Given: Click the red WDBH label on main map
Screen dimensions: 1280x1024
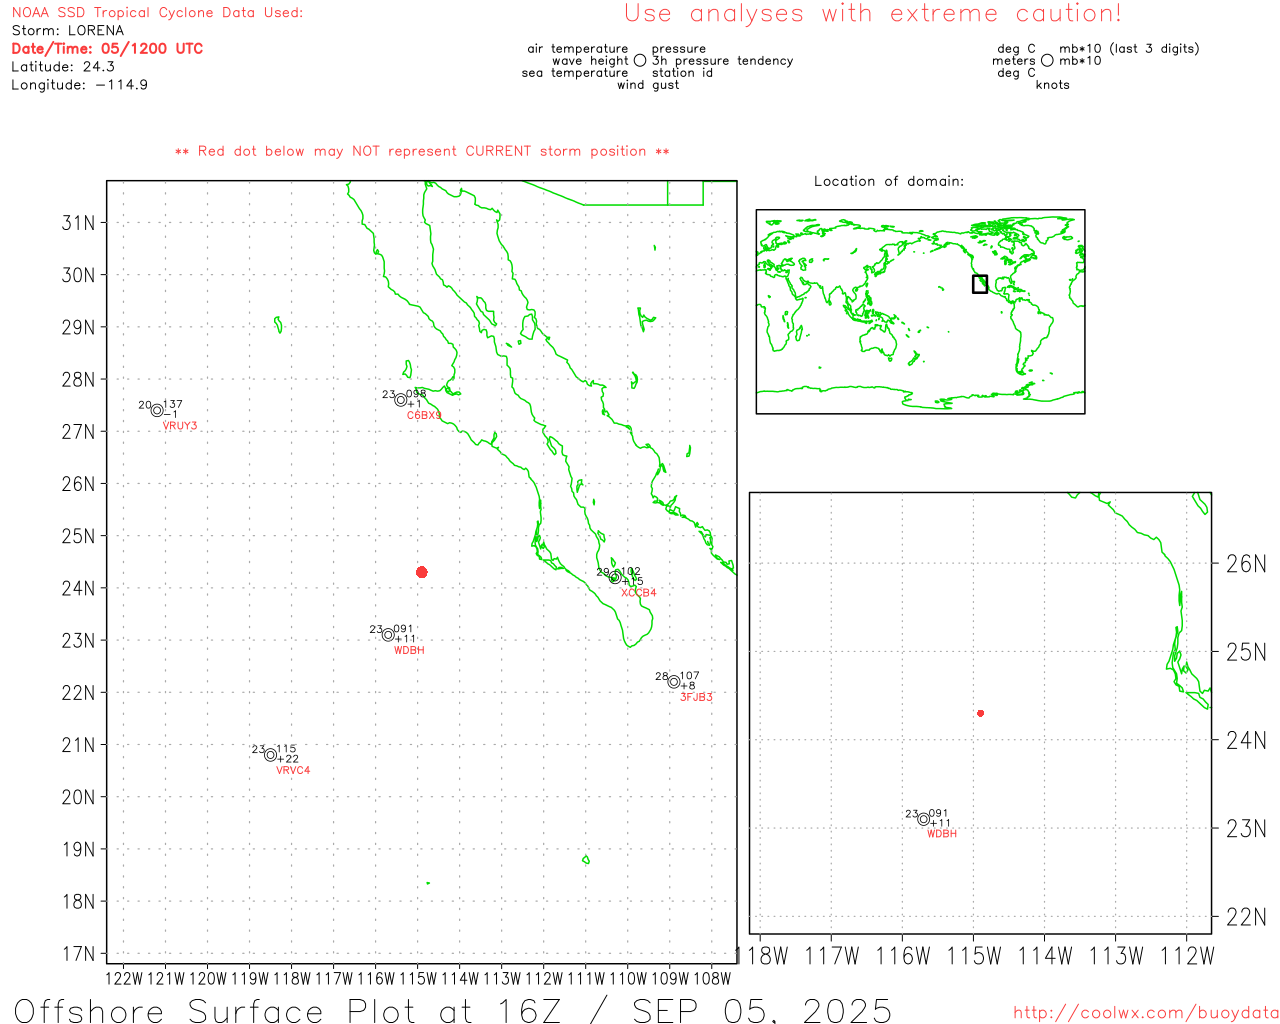Looking at the screenshot, I should tap(409, 650).
